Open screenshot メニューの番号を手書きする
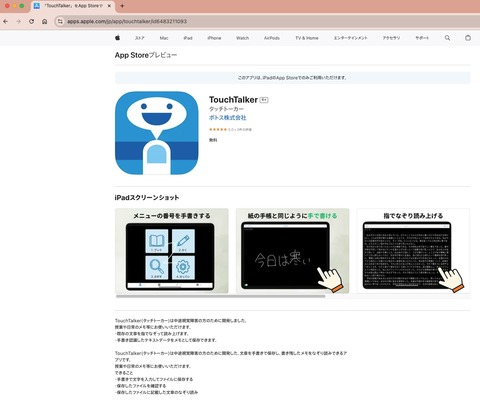480x401 pixels. [x=172, y=251]
